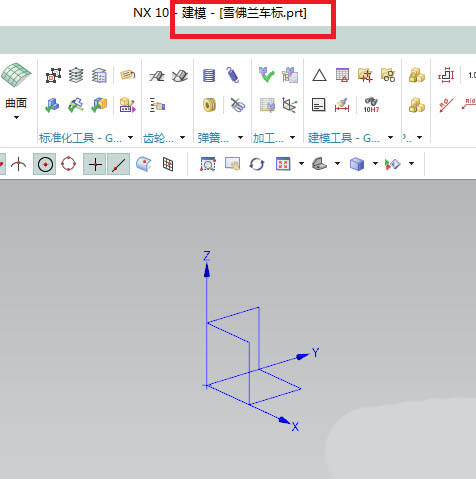Toggle arc center snap point
Viewport: 476px width, 479px height.
tap(45, 164)
